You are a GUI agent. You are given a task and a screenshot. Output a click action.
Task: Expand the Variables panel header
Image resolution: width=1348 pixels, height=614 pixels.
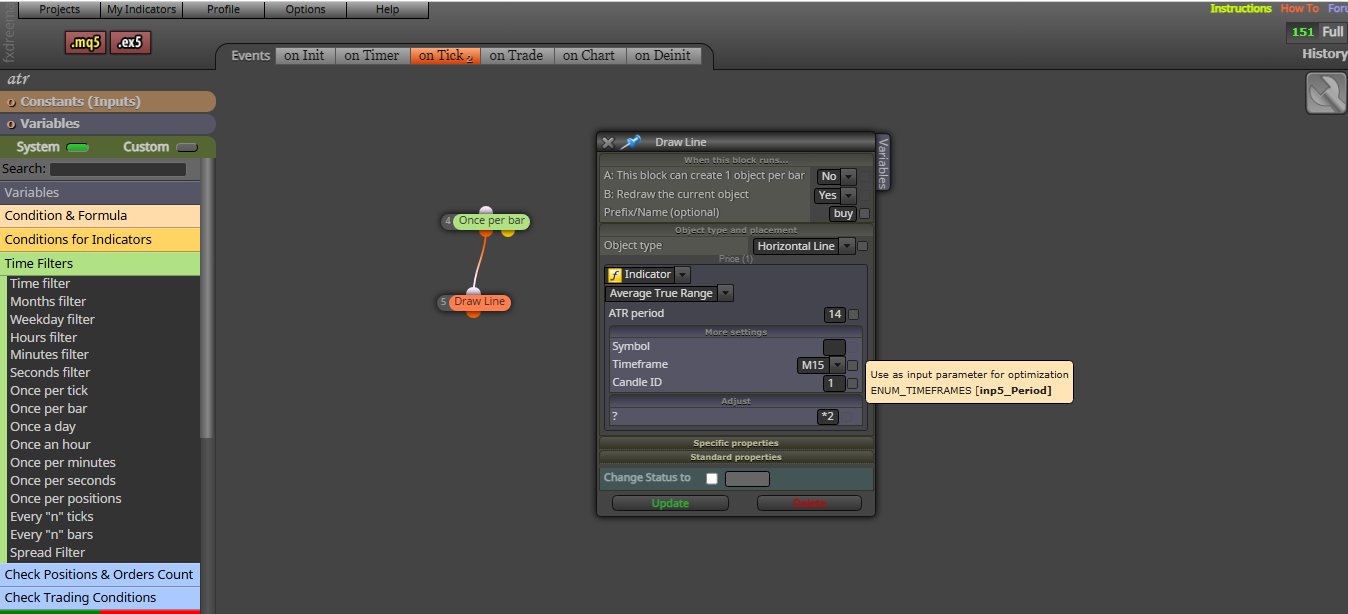[x=108, y=124]
